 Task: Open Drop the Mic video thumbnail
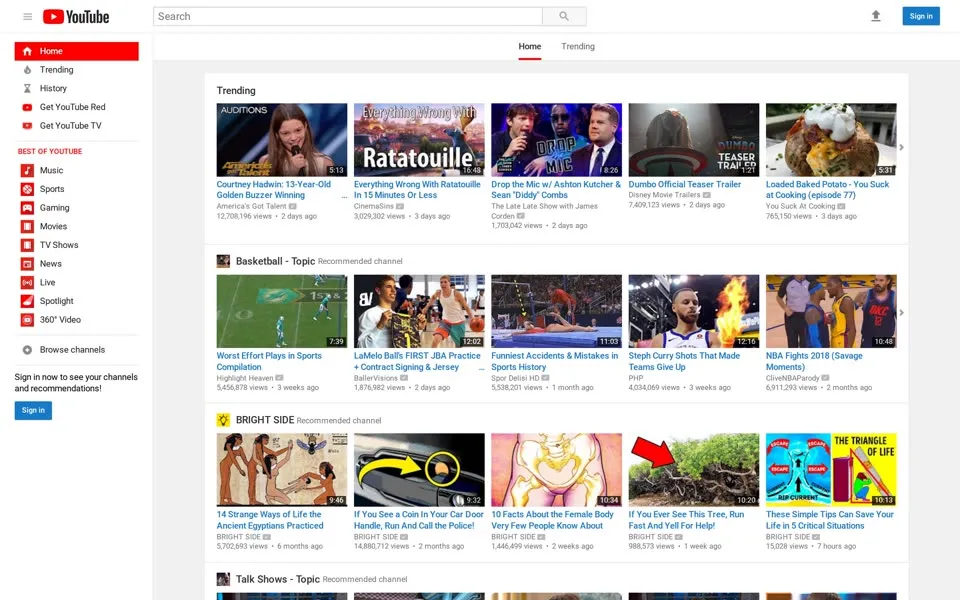556,140
